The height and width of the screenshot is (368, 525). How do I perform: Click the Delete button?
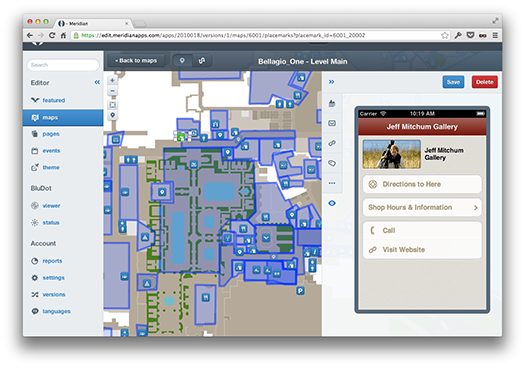pos(484,82)
